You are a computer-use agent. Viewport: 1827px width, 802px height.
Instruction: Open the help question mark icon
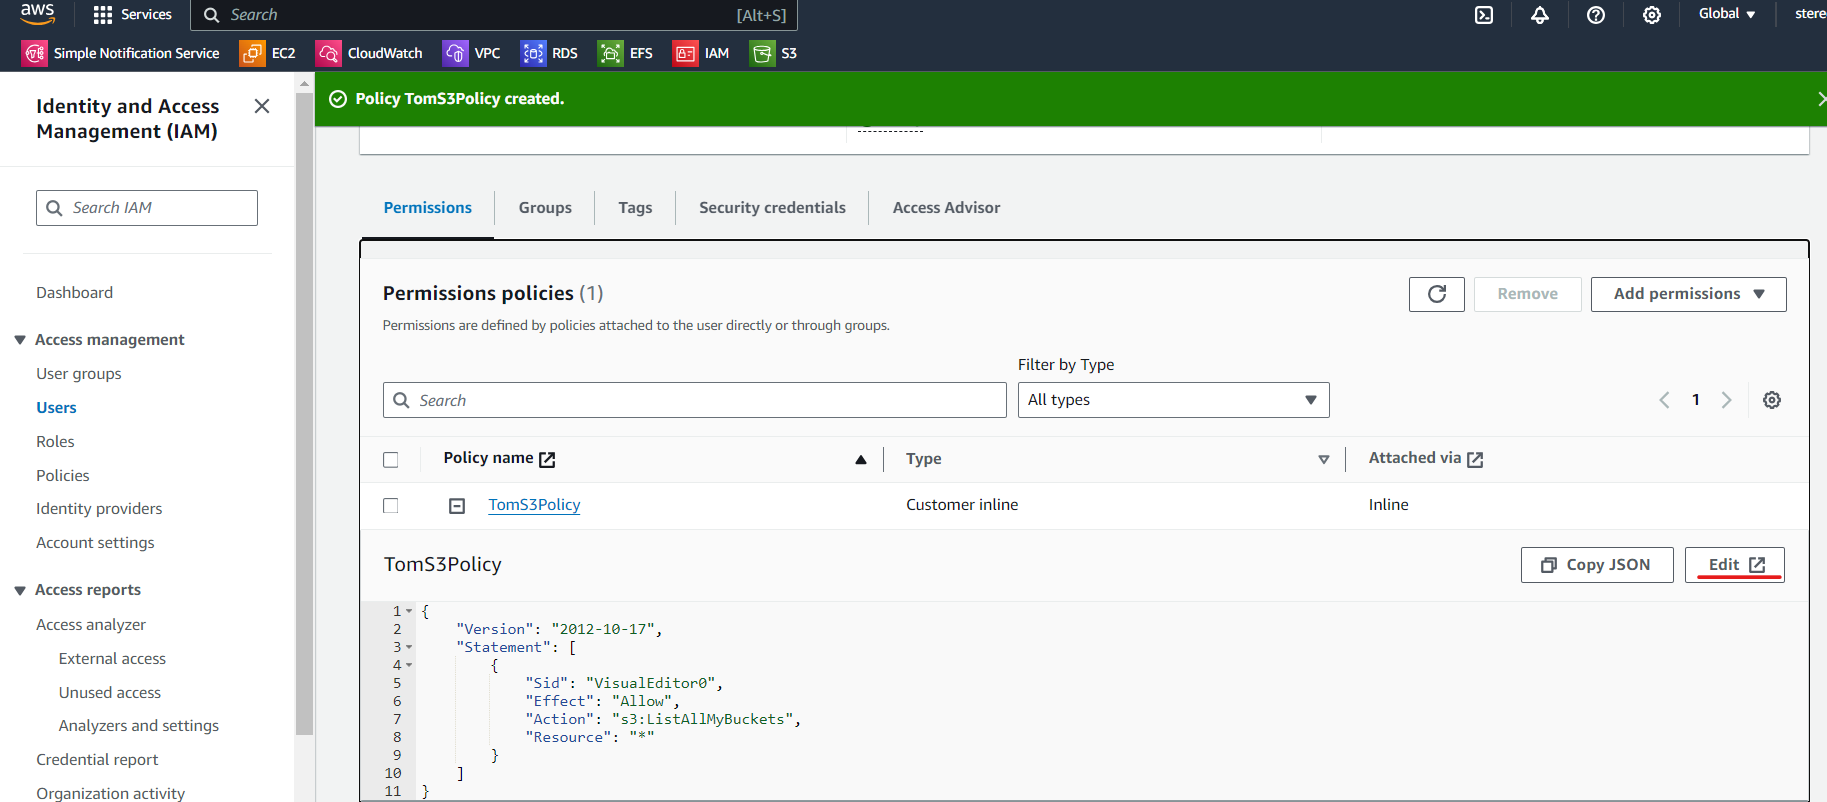pyautogui.click(x=1596, y=14)
